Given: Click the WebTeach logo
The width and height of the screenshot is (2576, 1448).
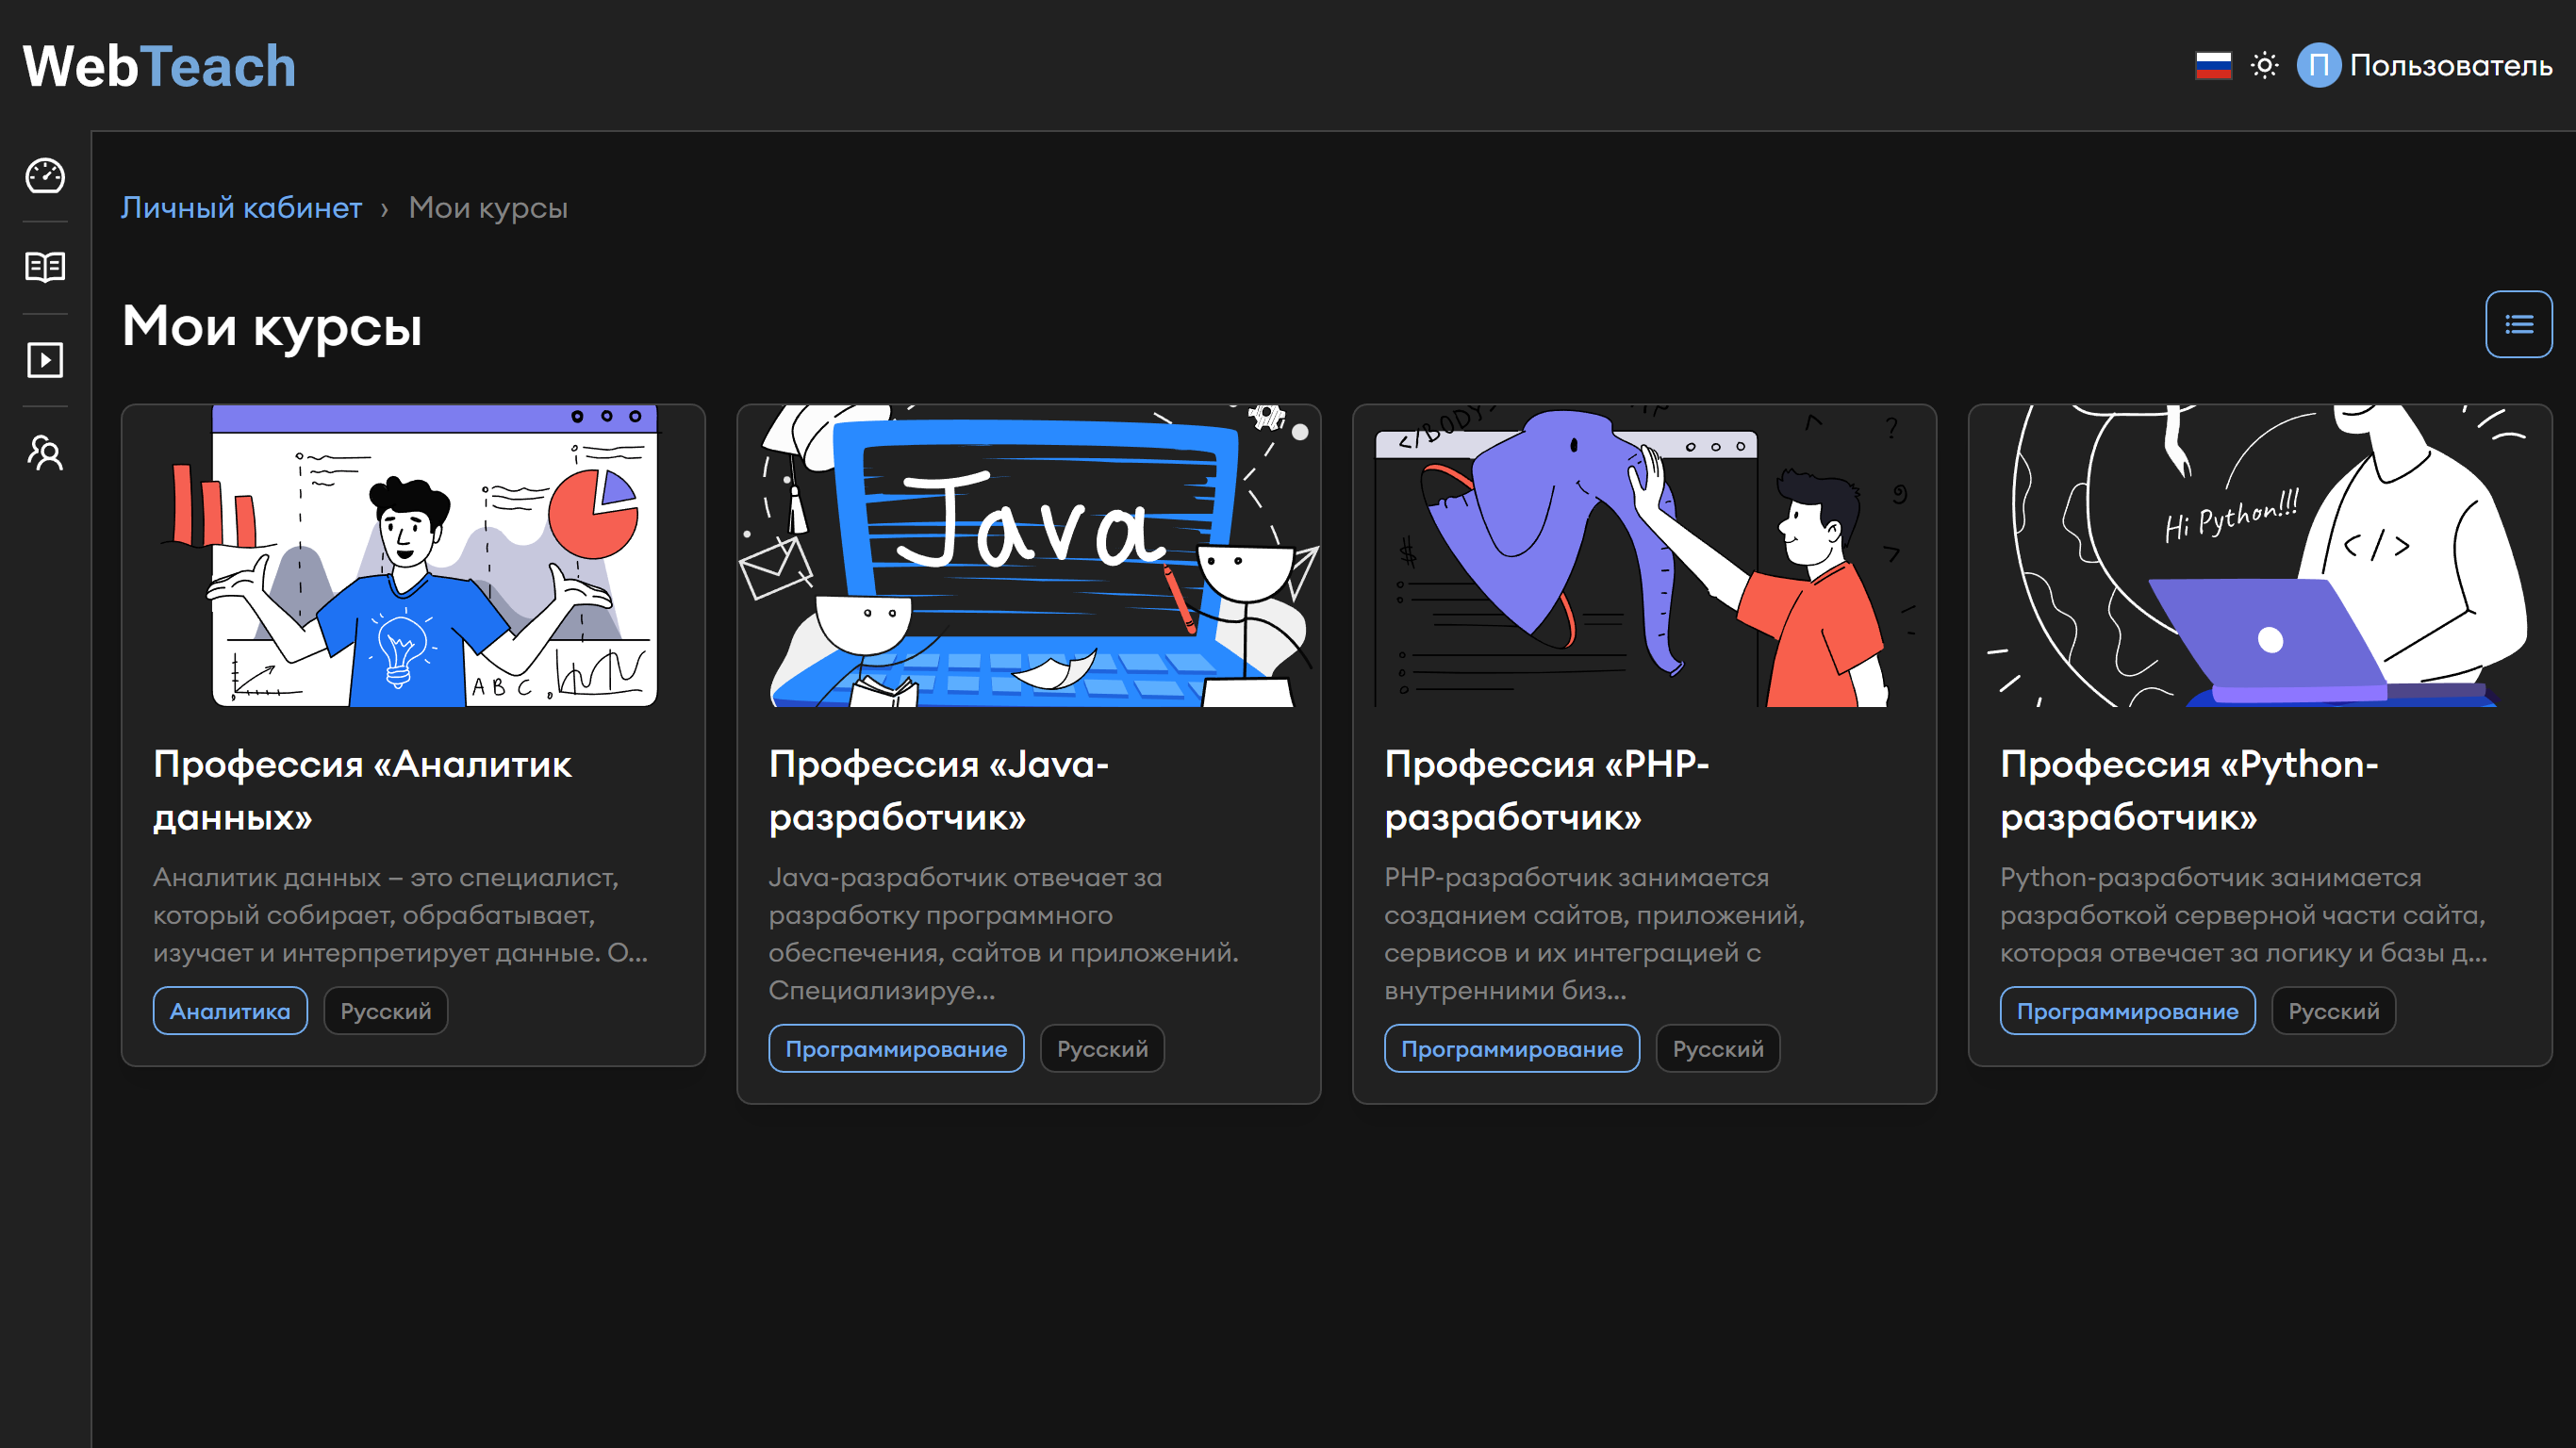Looking at the screenshot, I should tap(160, 66).
